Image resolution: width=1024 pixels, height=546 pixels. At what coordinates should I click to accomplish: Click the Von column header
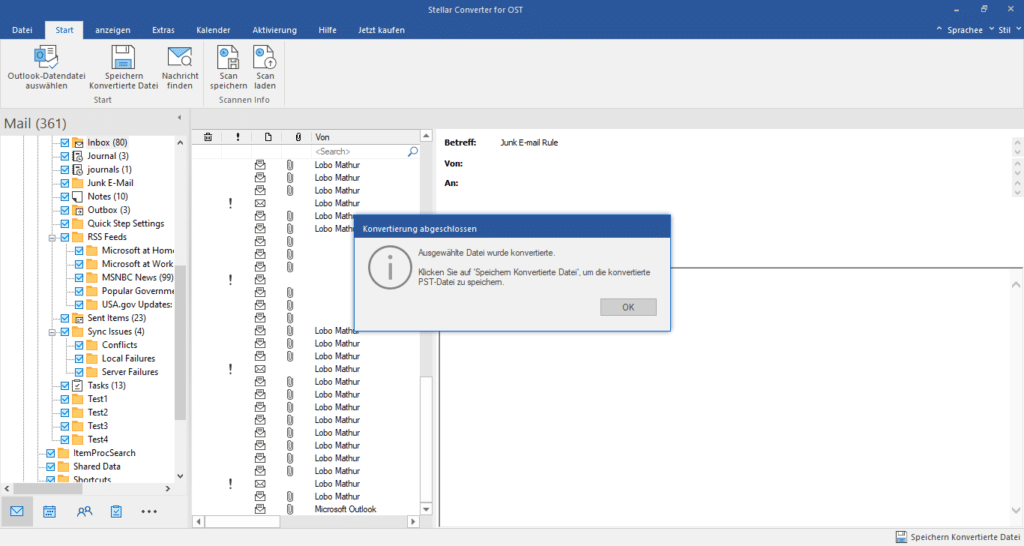[x=366, y=136]
